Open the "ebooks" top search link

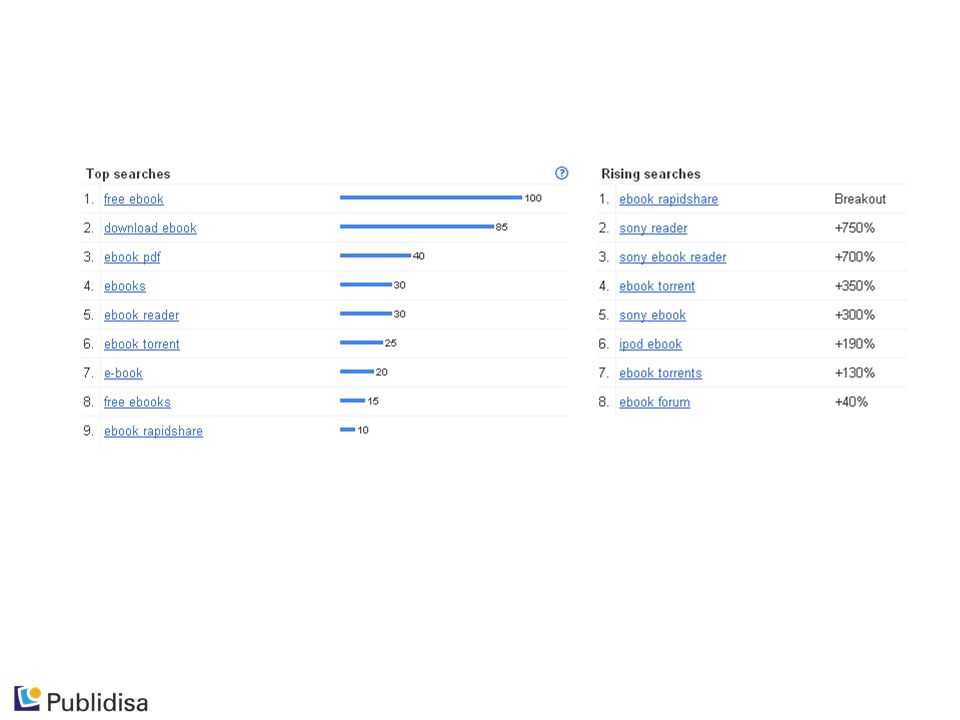pyautogui.click(x=125, y=286)
